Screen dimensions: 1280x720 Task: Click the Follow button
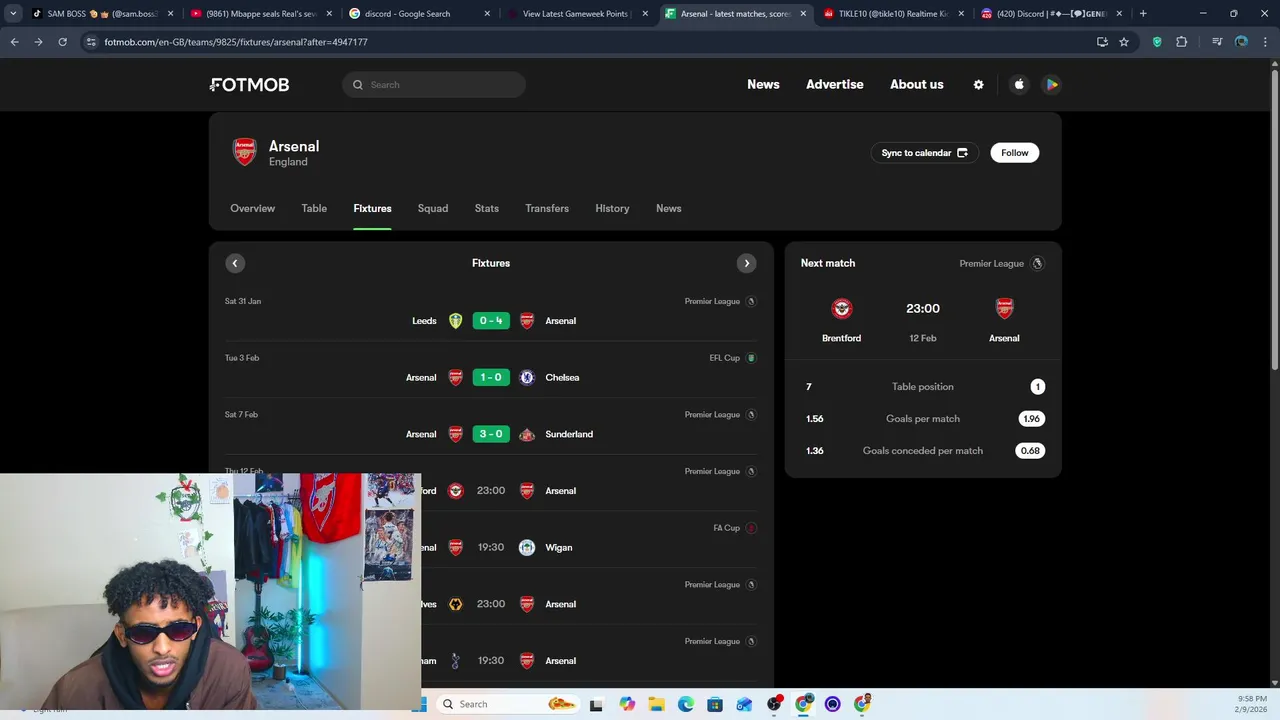point(1015,153)
